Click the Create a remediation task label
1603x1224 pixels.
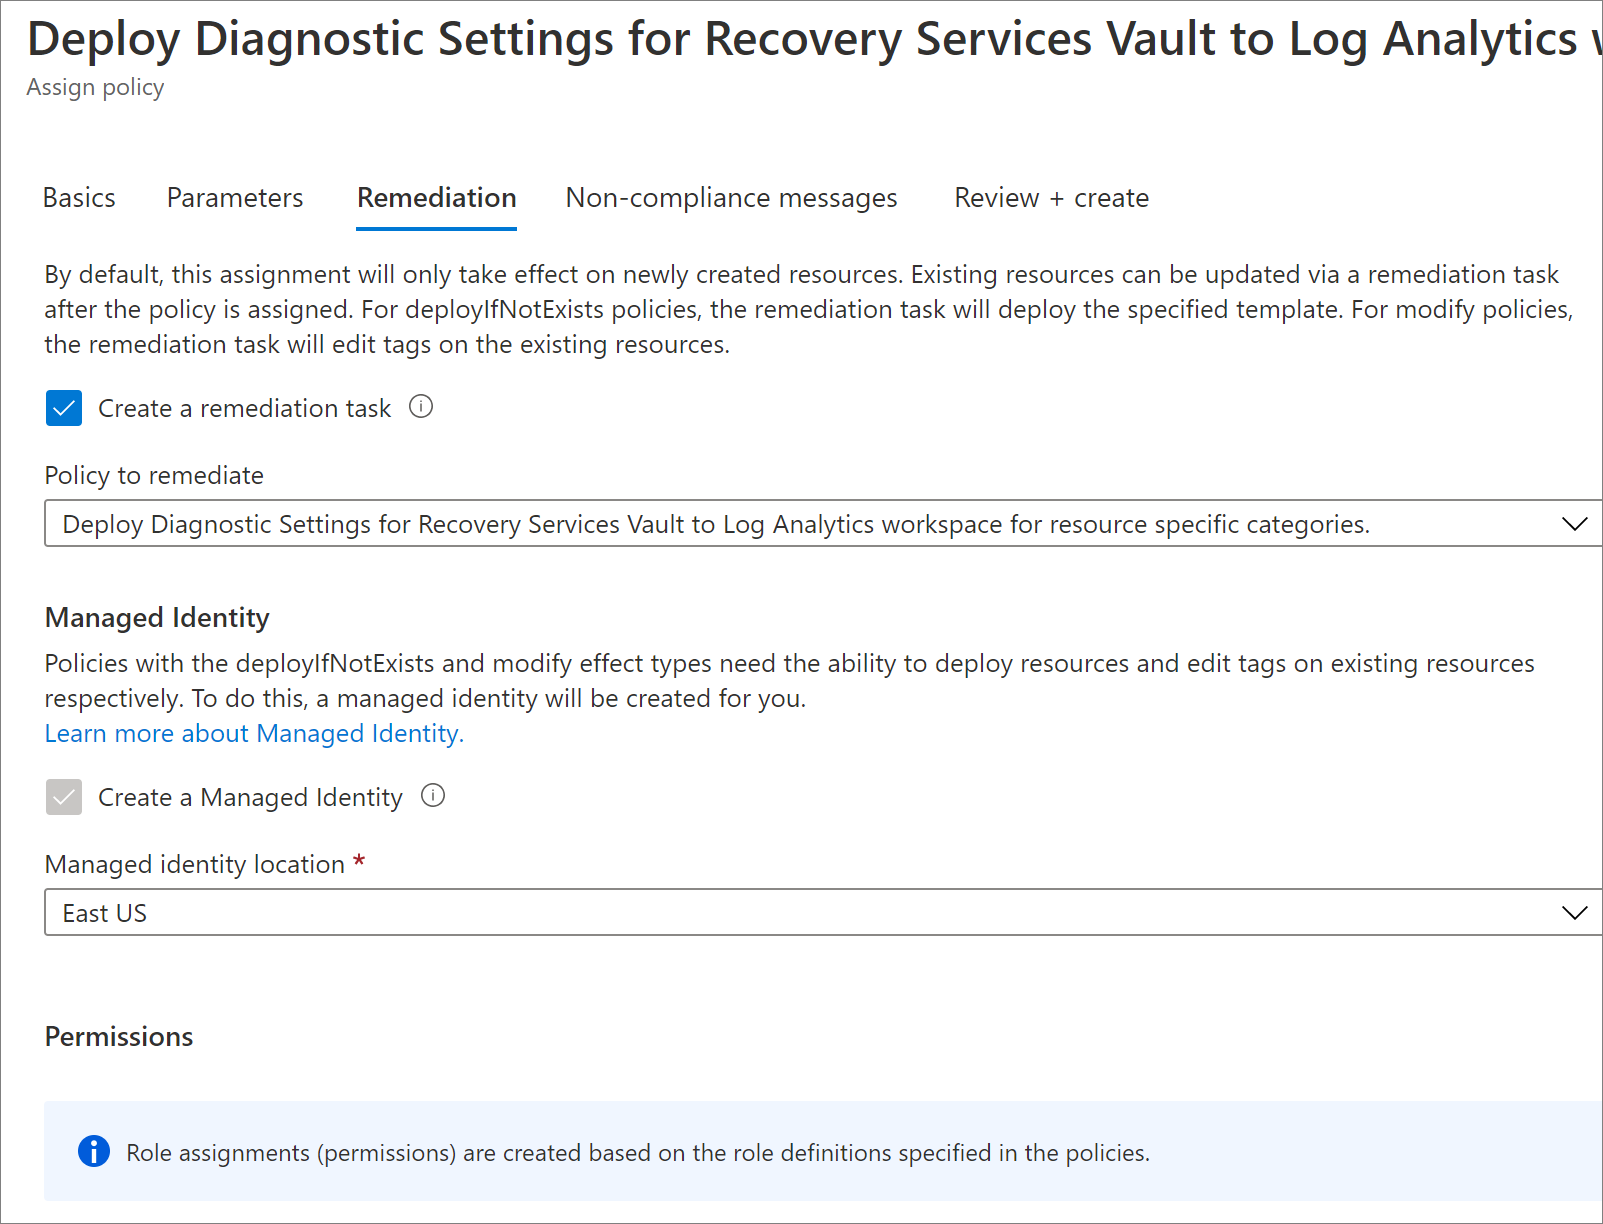(x=244, y=408)
